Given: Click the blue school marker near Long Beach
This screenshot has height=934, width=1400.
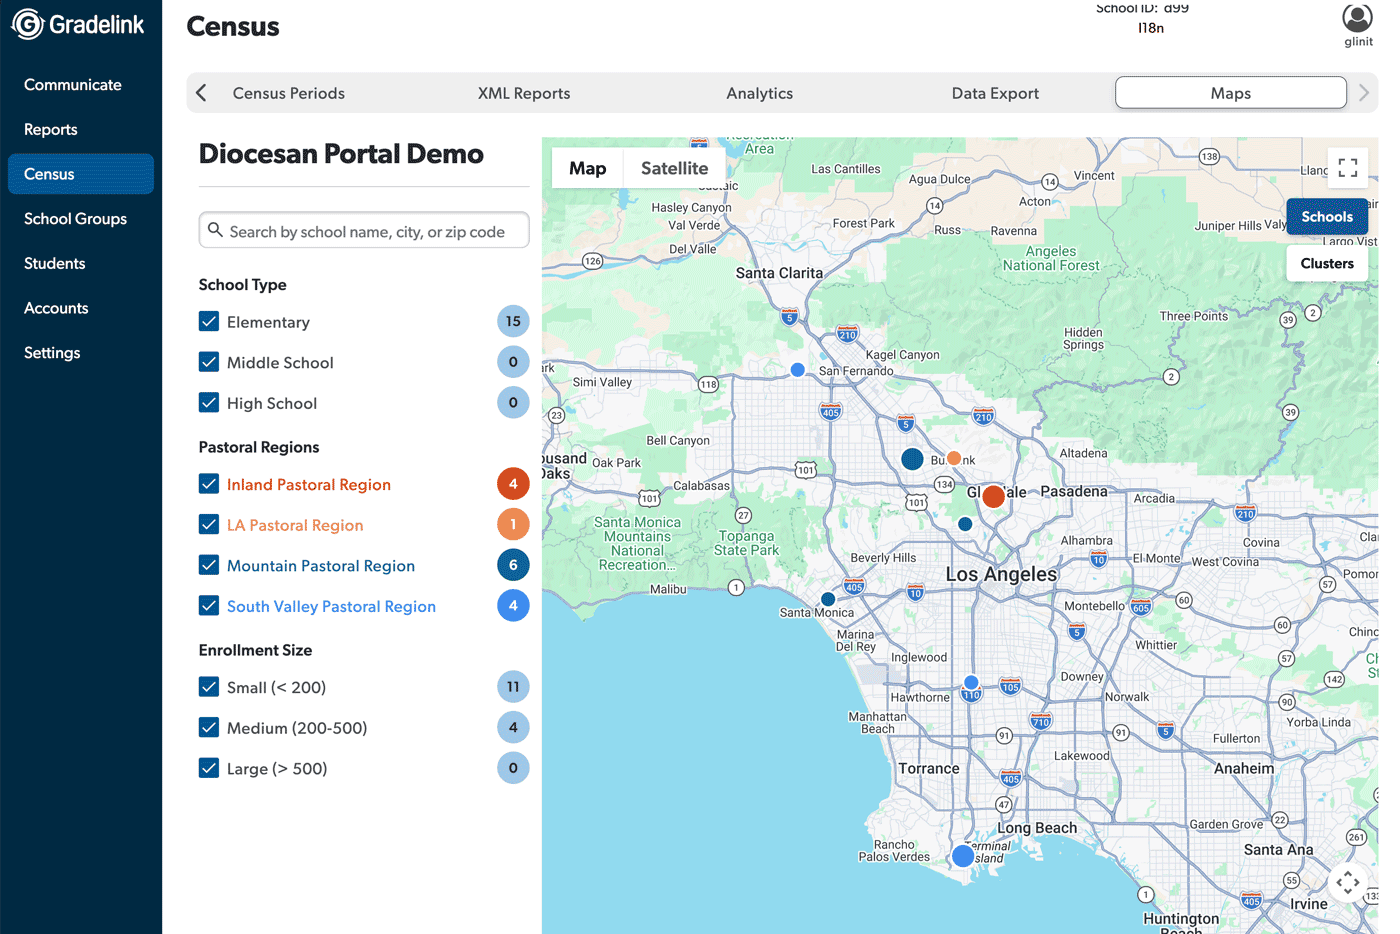Looking at the screenshot, I should pyautogui.click(x=963, y=856).
